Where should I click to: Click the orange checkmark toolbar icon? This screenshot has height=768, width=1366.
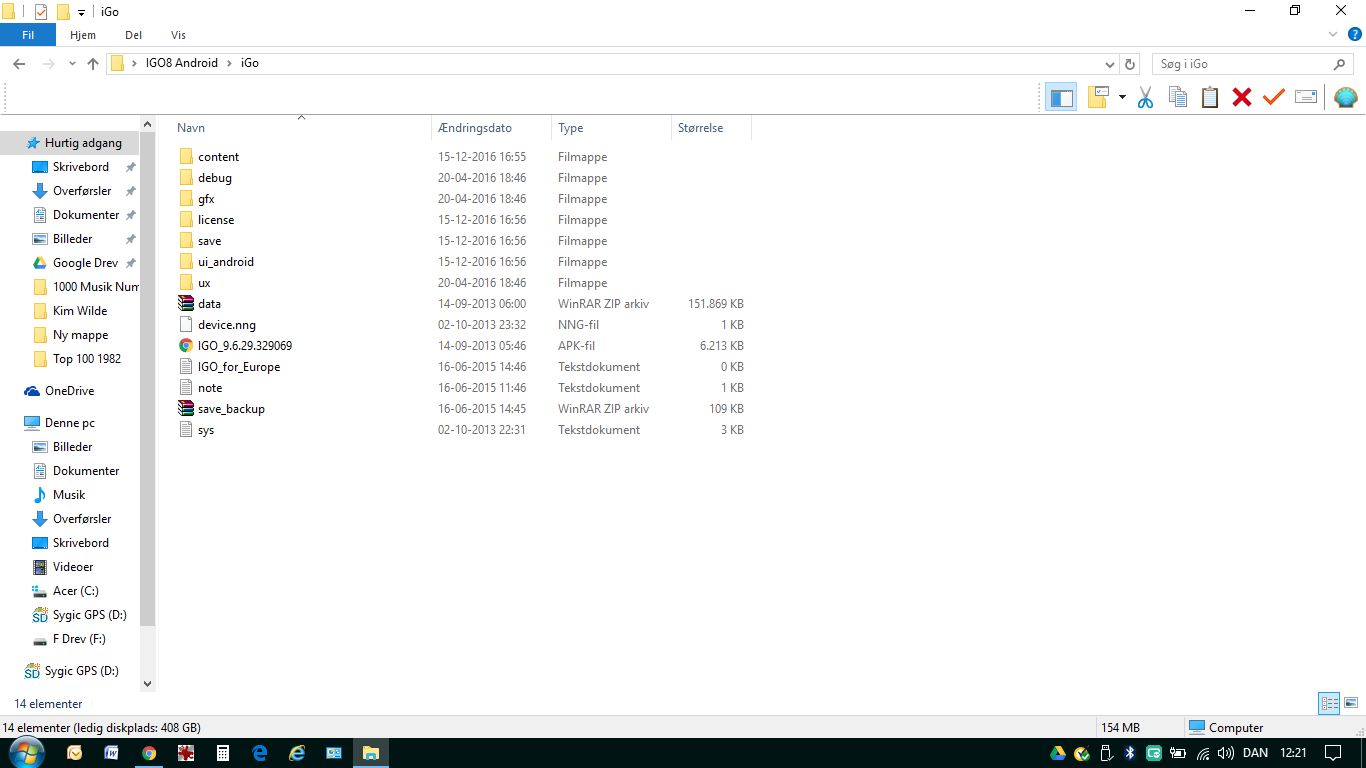(1274, 97)
